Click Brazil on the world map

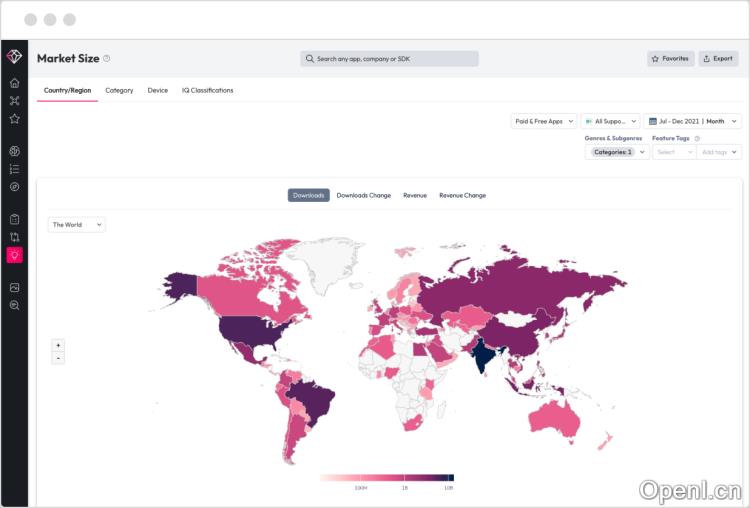(313, 399)
